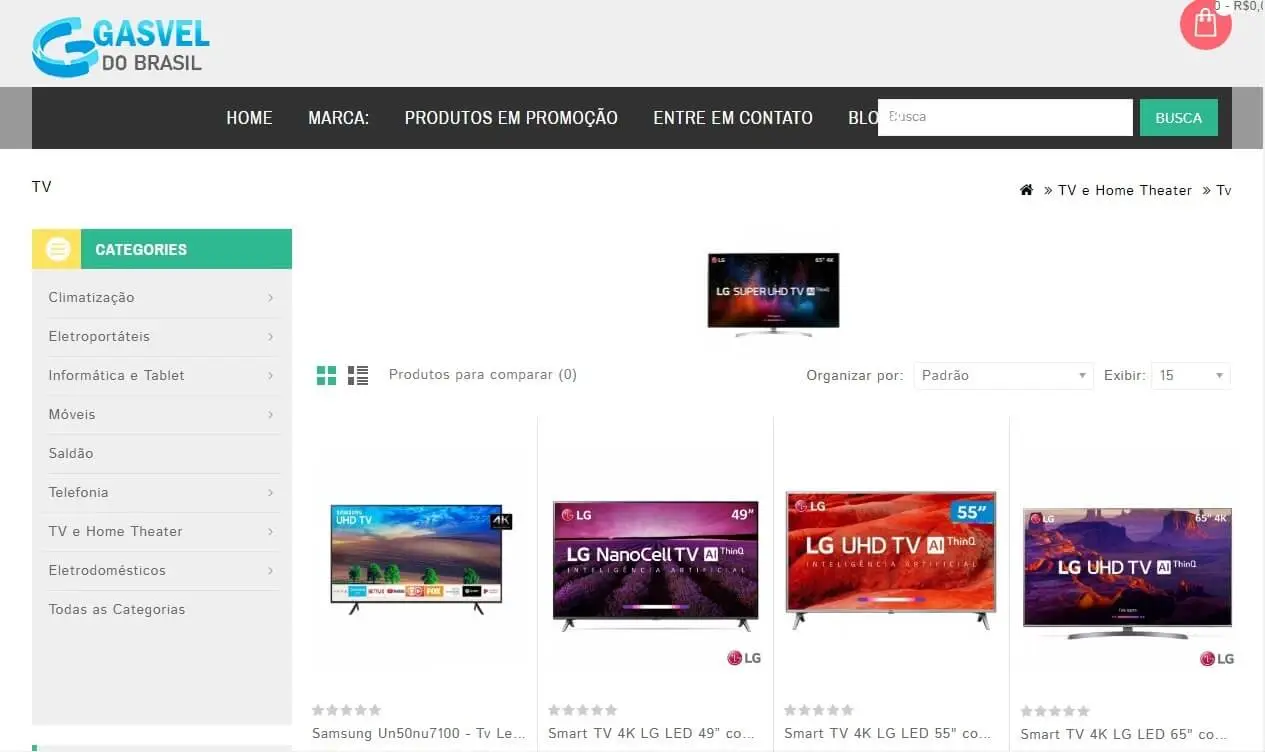Click the Busca search input field
Image resolution: width=1265 pixels, height=752 pixels.
coord(1005,117)
